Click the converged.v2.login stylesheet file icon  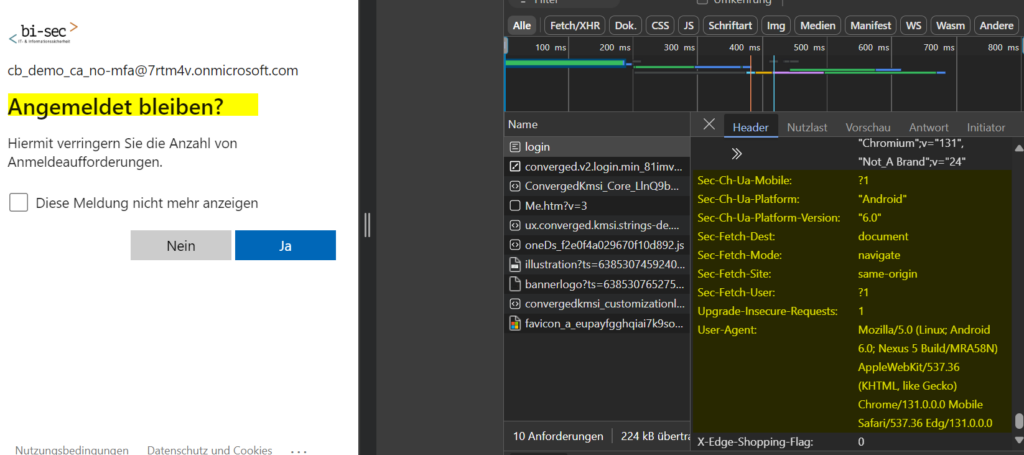tap(515, 166)
